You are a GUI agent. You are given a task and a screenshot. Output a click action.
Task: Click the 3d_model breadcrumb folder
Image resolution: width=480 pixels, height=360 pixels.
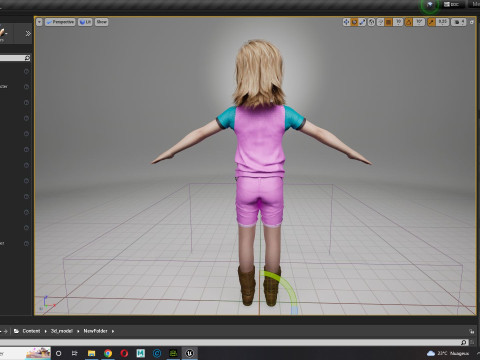62,331
